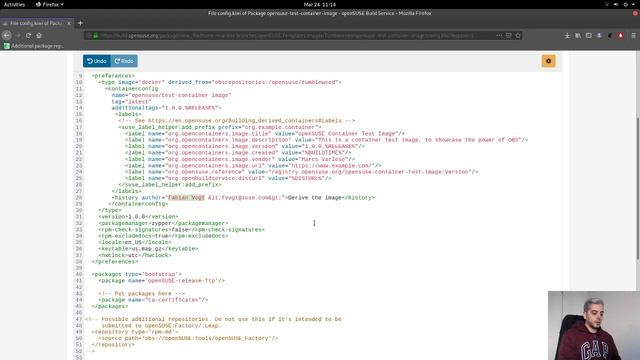Open the editor settings gear button
Viewport: 640px width, 360px height.
549,61
